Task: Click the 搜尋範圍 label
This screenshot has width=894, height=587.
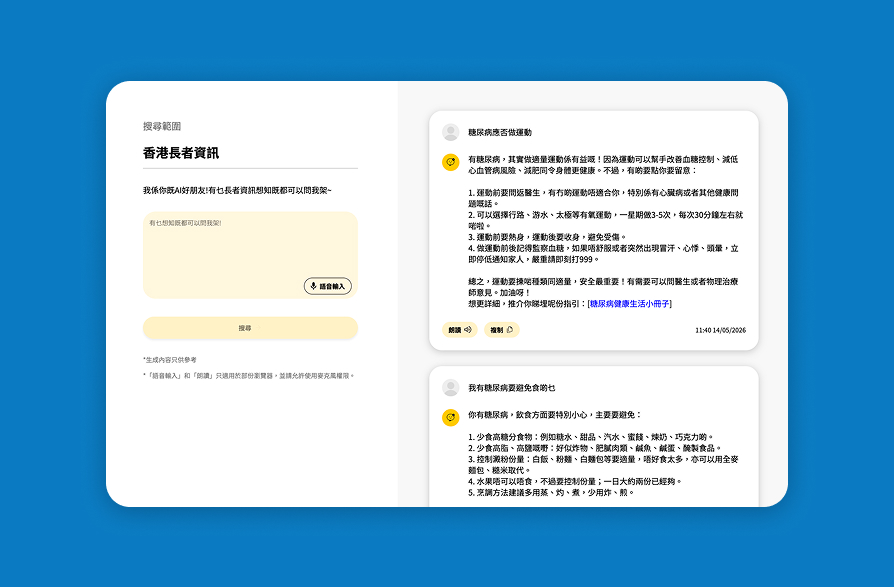Action: pyautogui.click(x=162, y=126)
